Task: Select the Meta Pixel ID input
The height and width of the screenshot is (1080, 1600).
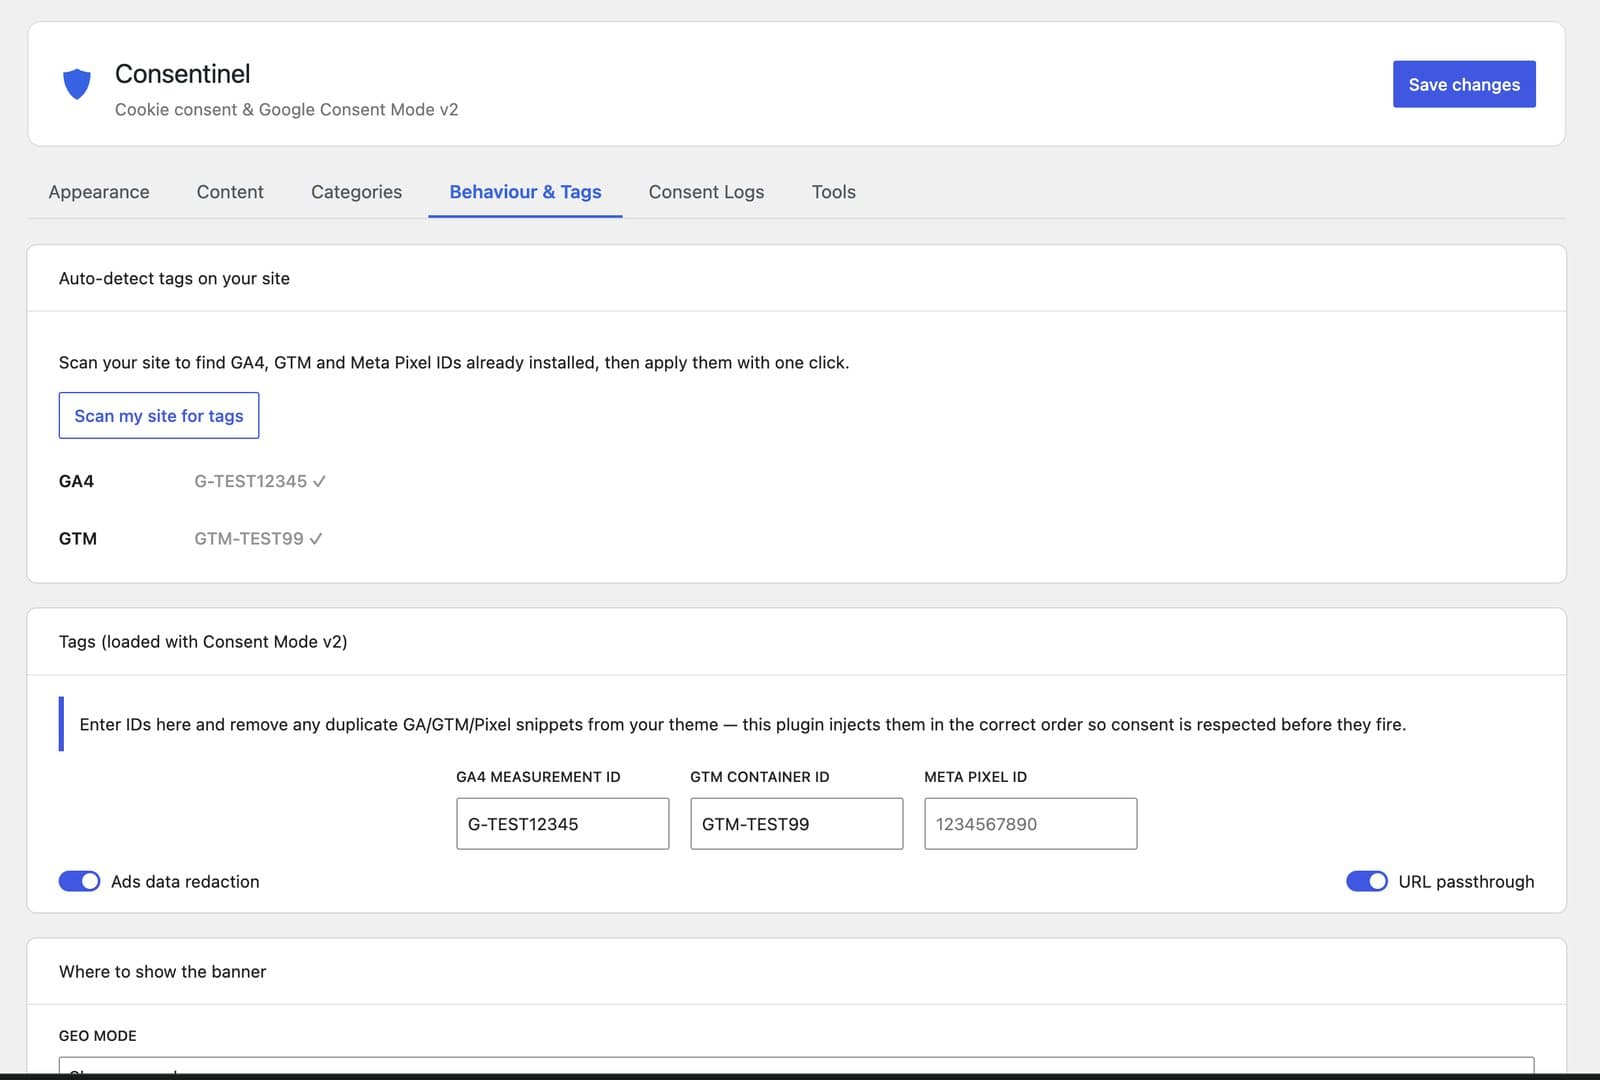Action: (x=1030, y=824)
